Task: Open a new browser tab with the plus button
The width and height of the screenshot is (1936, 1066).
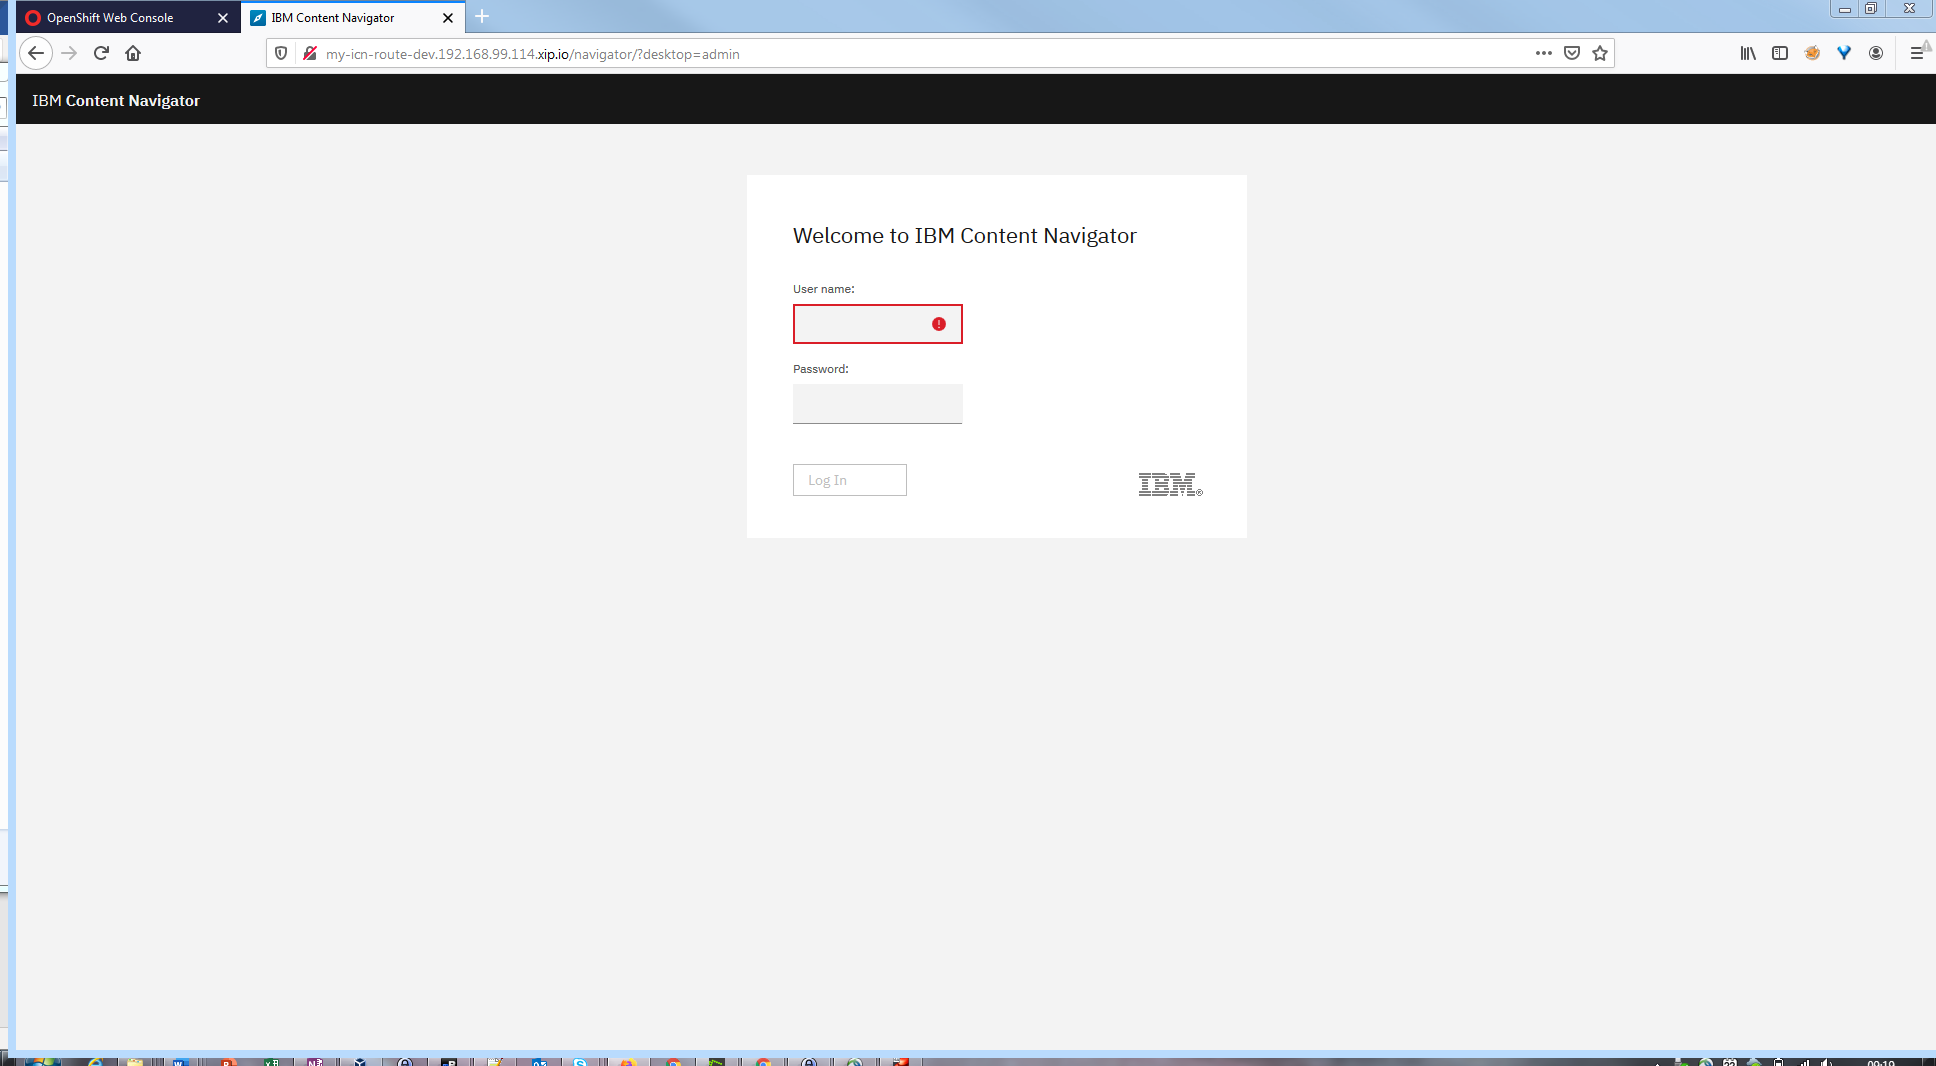Action: click(x=483, y=17)
